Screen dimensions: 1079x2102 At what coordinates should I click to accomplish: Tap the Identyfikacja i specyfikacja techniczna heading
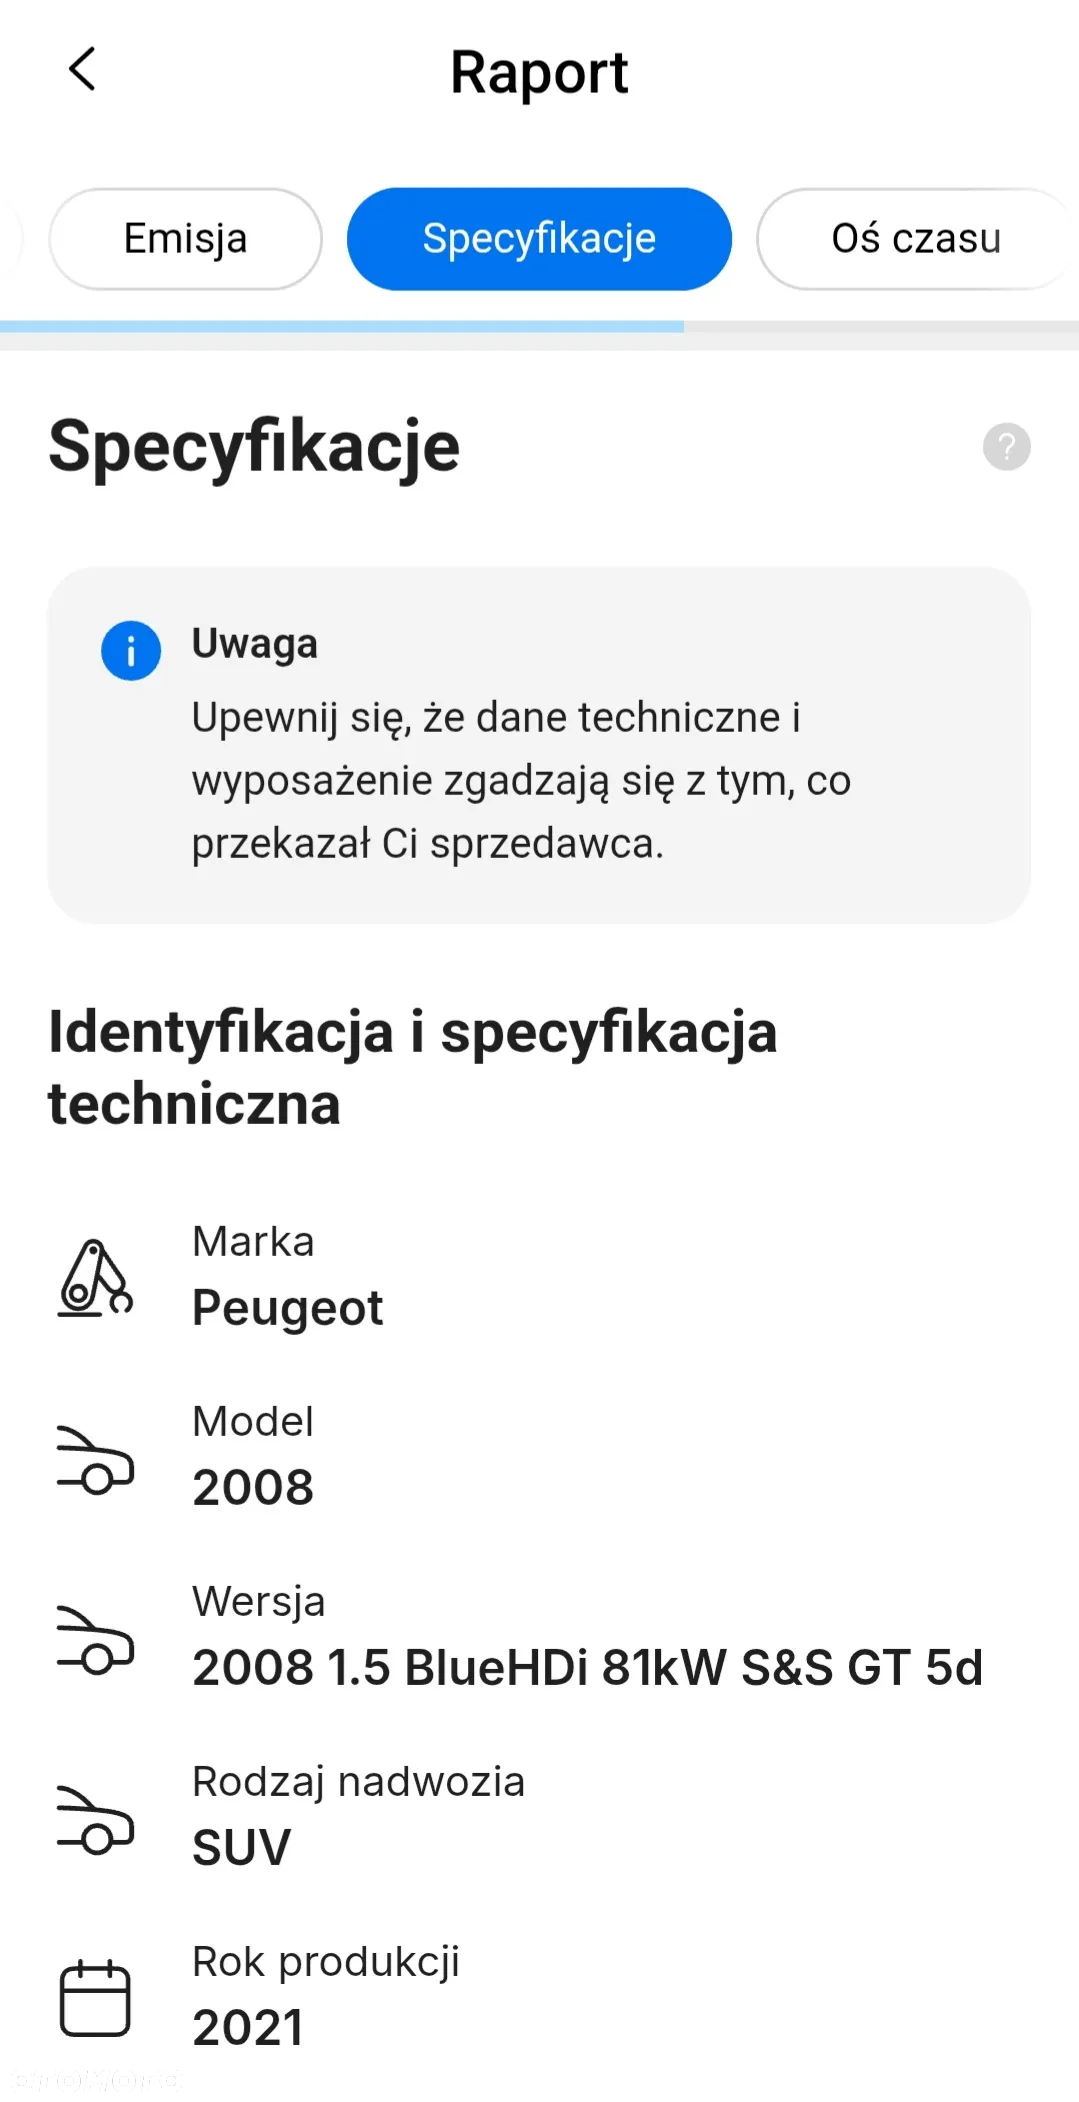(412, 1068)
